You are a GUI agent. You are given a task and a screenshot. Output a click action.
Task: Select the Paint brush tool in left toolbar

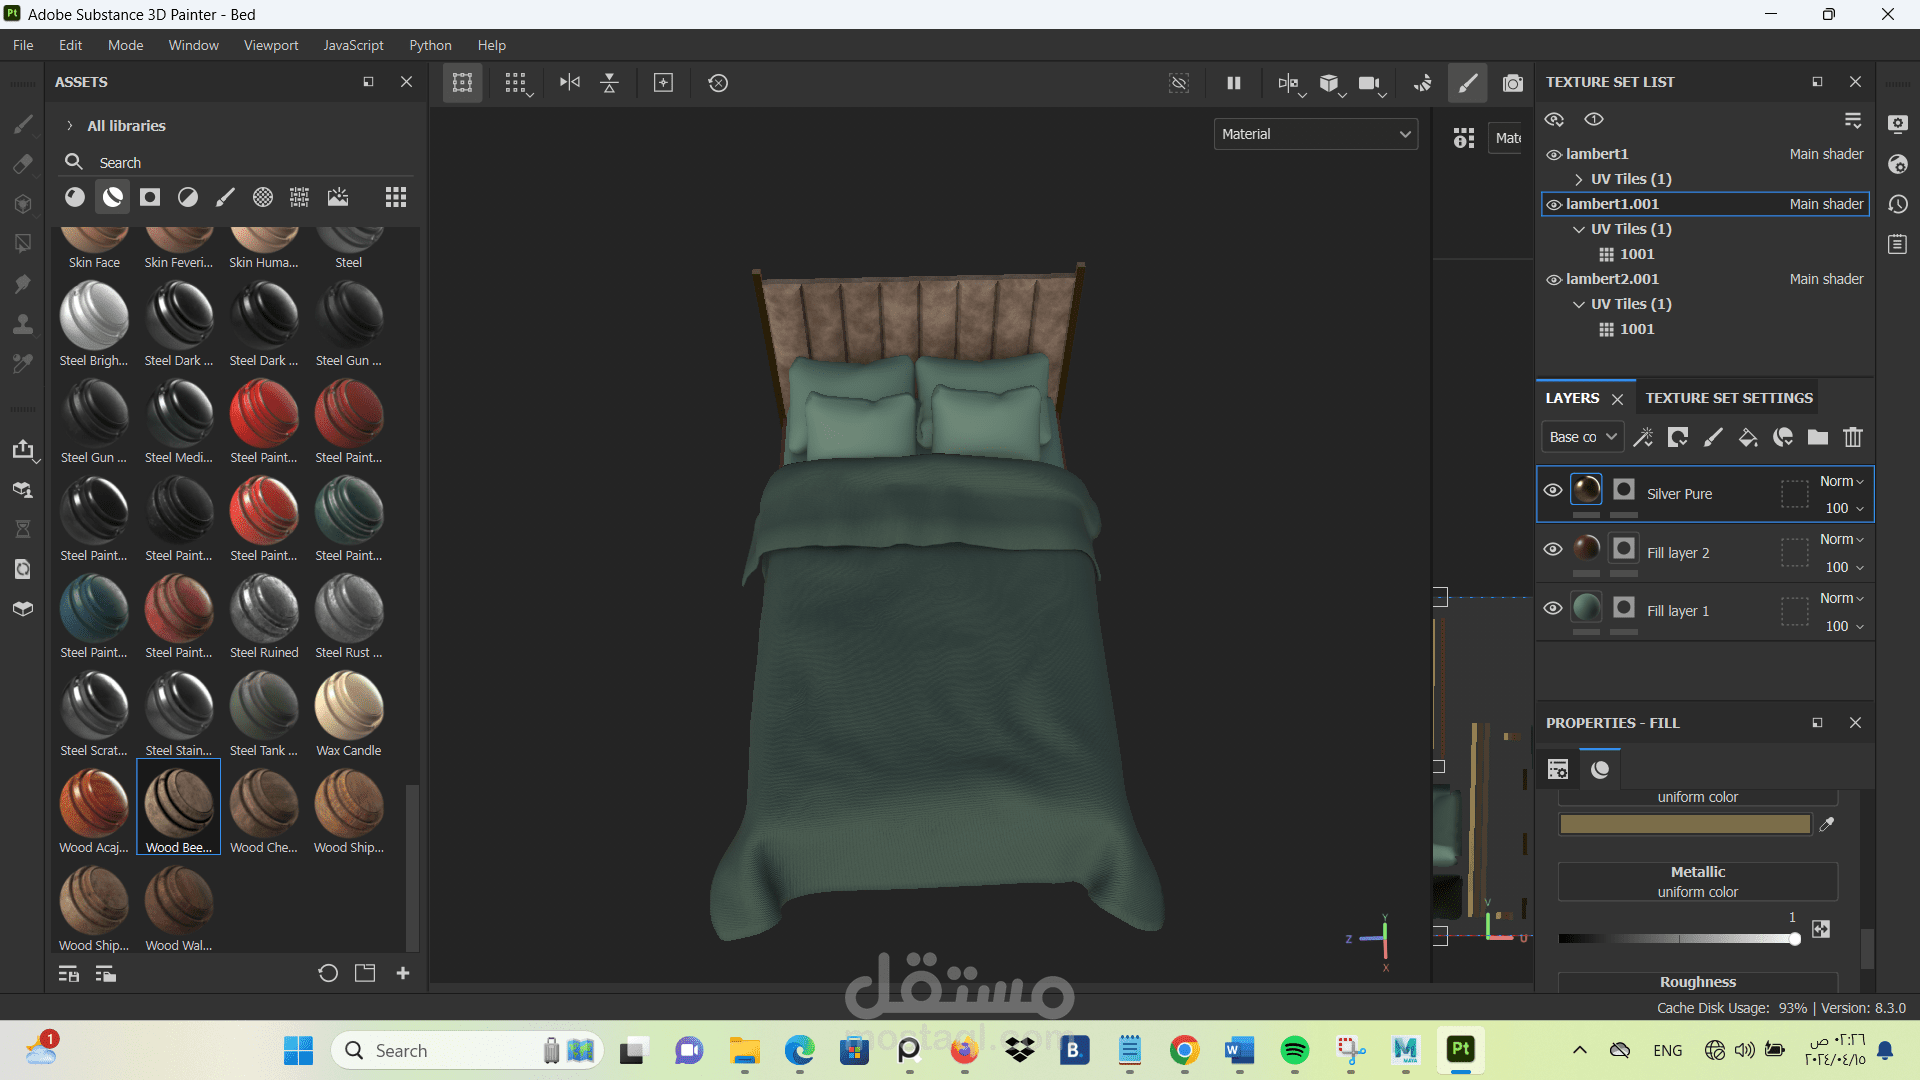(22, 124)
